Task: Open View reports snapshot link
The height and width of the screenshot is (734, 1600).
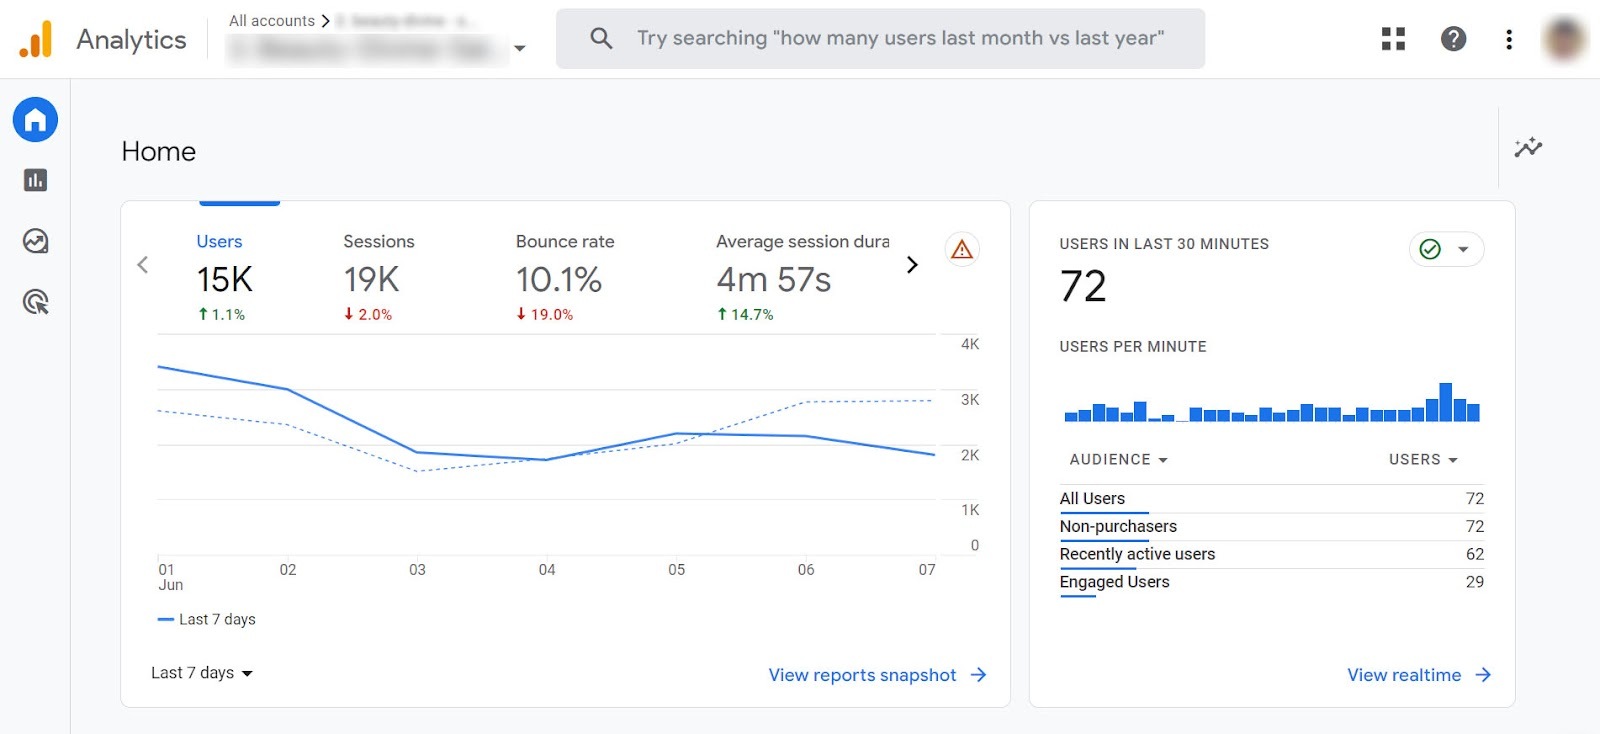Action: (877, 675)
